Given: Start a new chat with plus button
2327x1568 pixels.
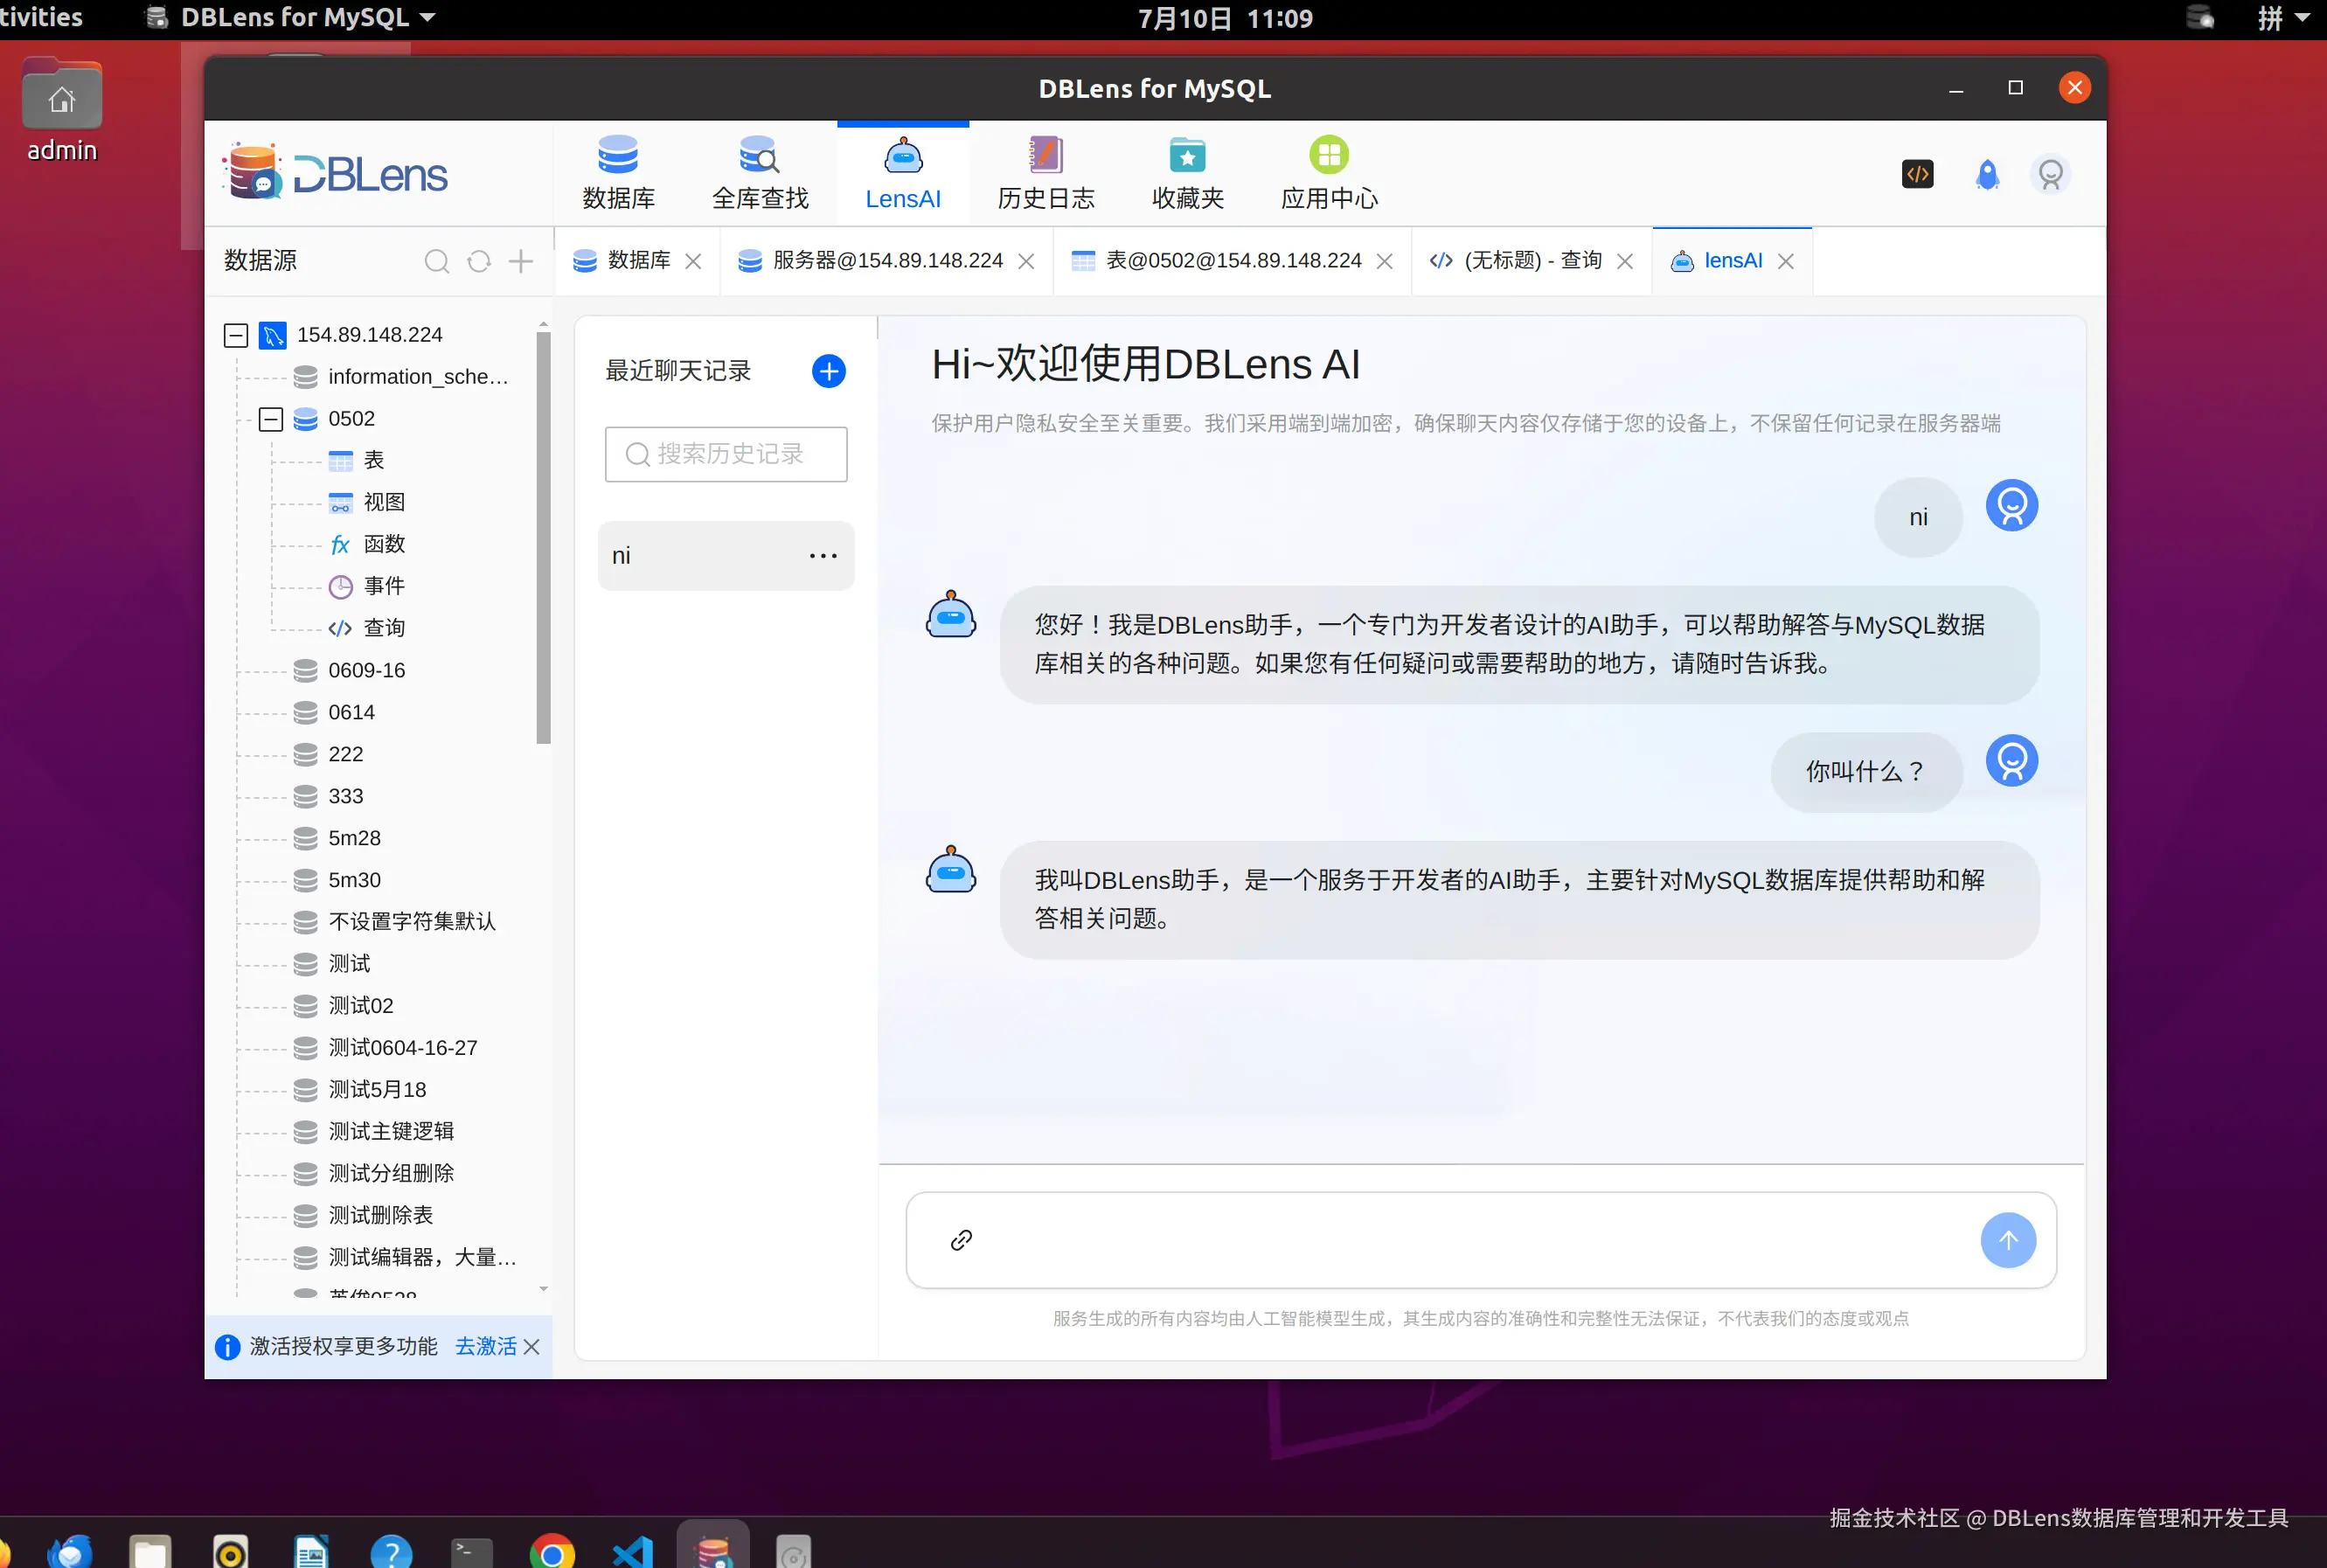Looking at the screenshot, I should [828, 371].
